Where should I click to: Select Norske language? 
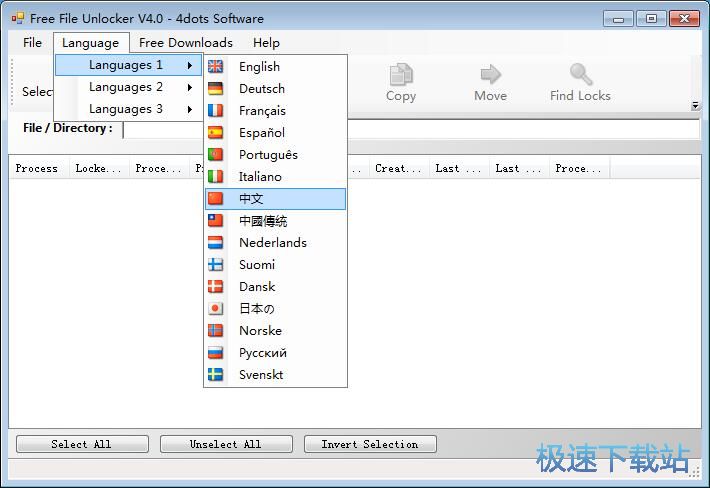click(x=275, y=330)
